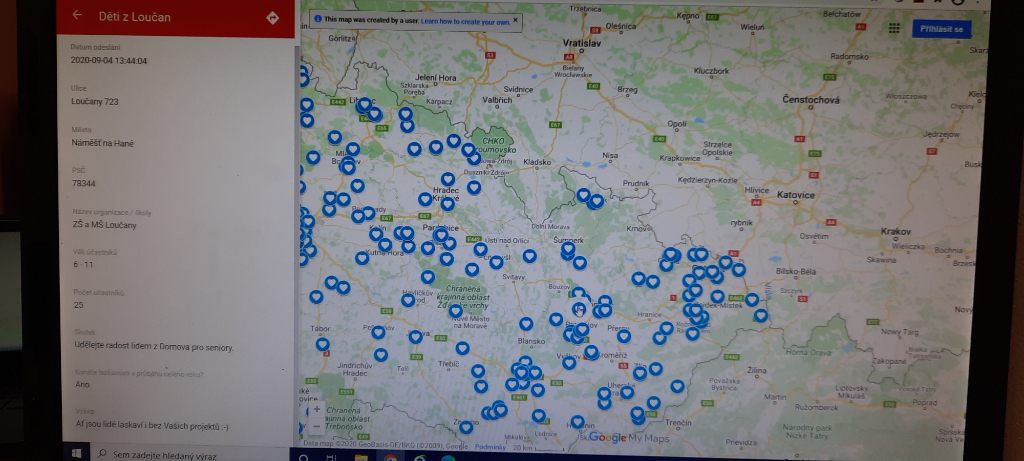
Task: Switch to Chrome in the taskbar
Action: click(391, 458)
